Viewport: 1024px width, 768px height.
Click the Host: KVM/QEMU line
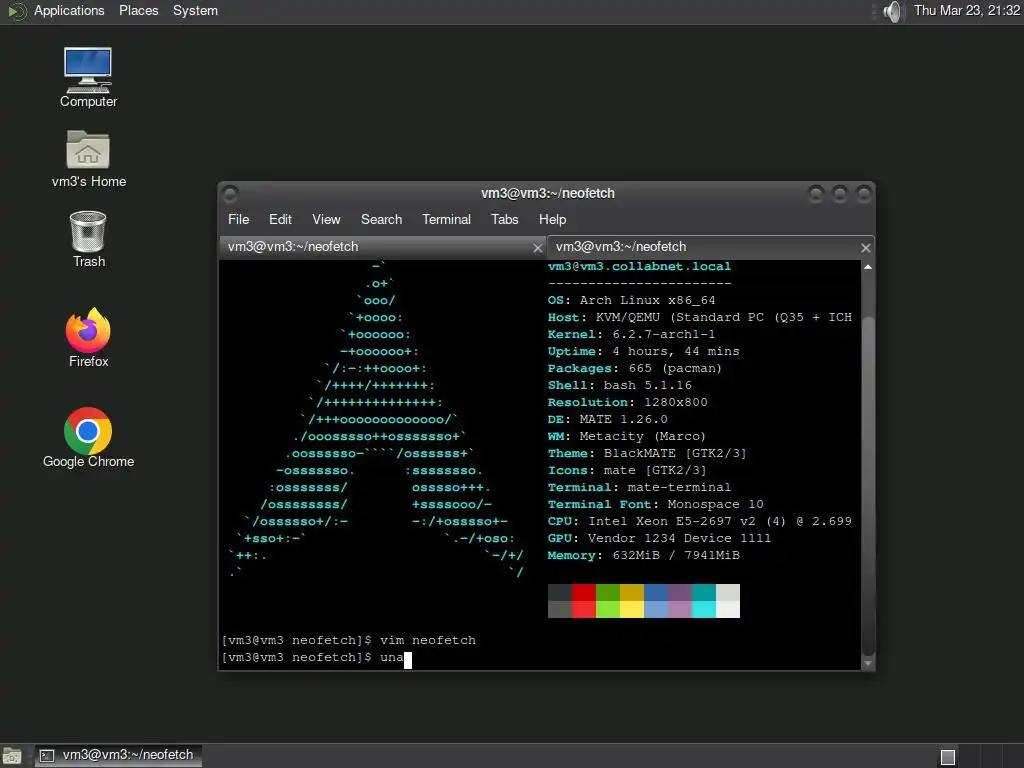click(x=699, y=317)
